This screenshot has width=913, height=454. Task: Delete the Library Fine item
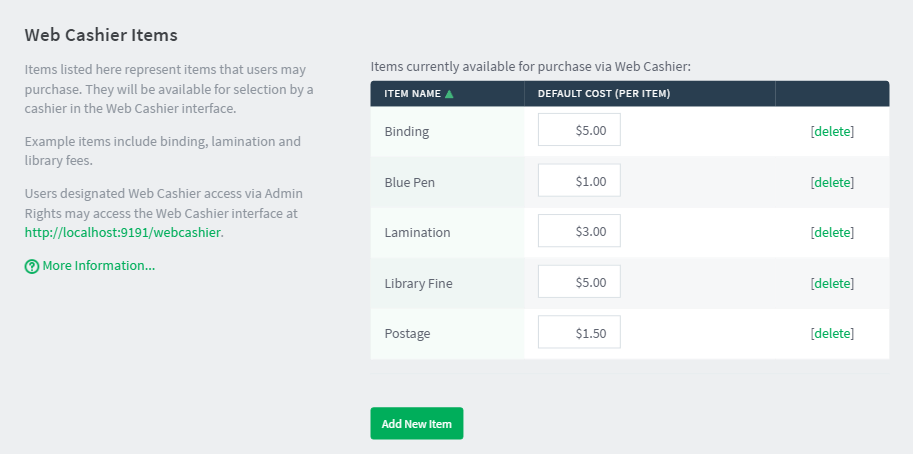point(832,283)
